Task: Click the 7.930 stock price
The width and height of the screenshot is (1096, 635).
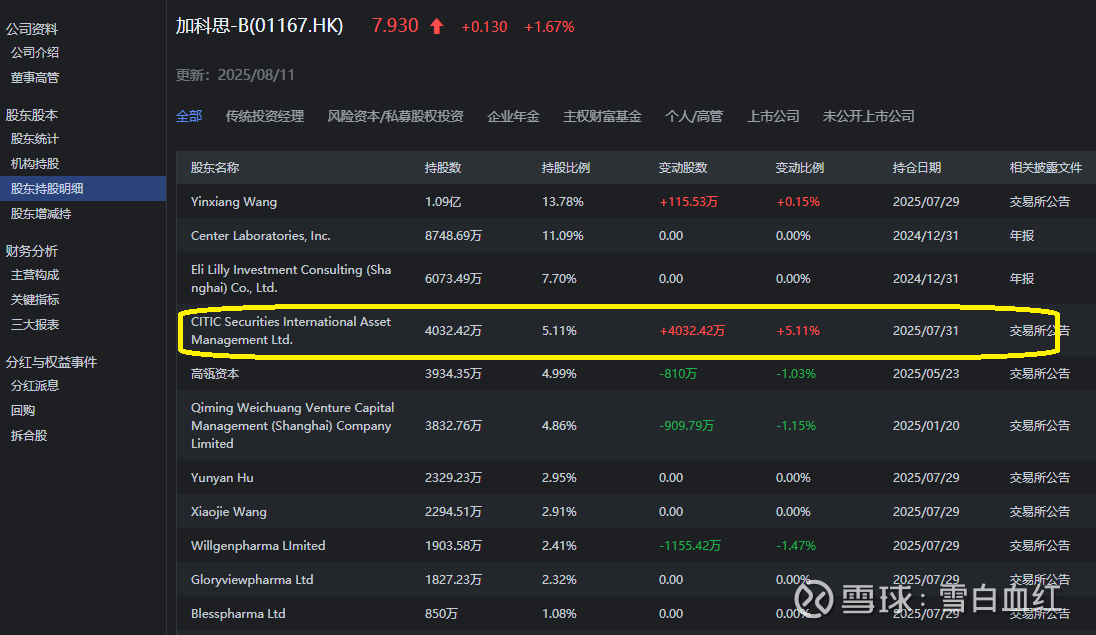Action: pos(395,26)
